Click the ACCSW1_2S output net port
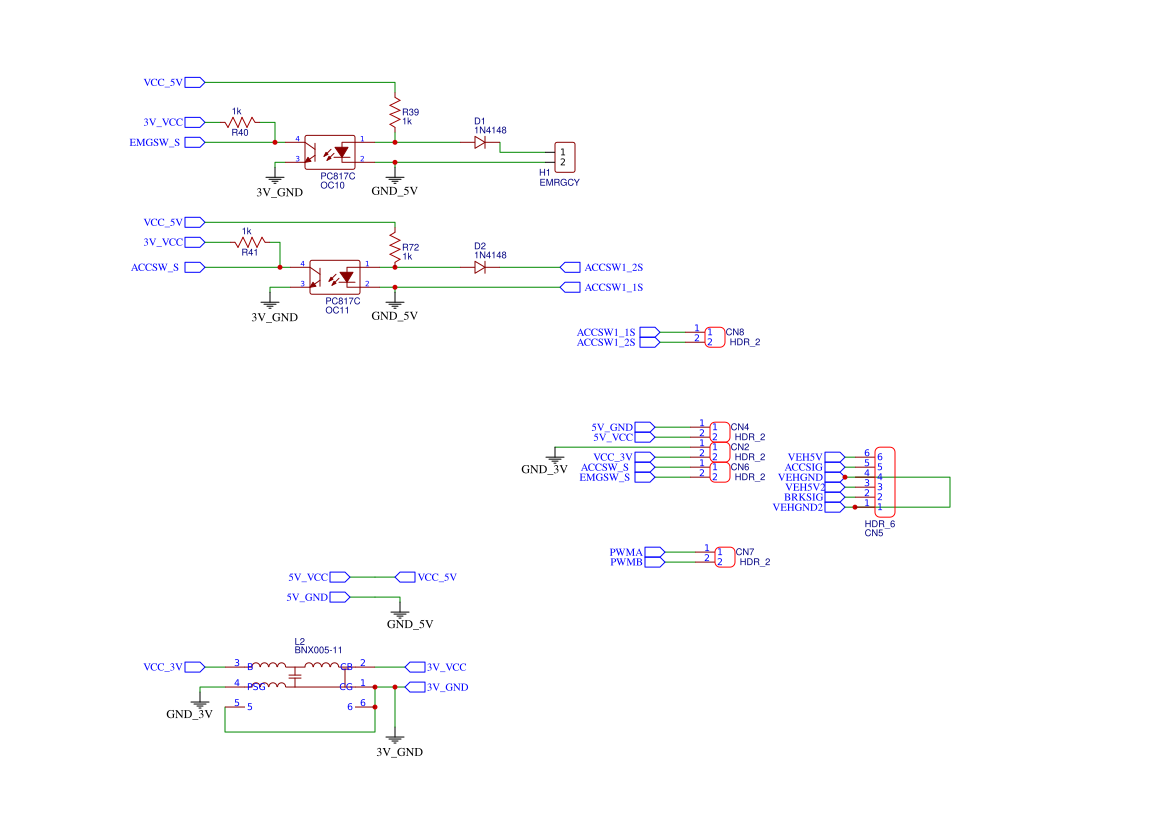 coord(570,267)
